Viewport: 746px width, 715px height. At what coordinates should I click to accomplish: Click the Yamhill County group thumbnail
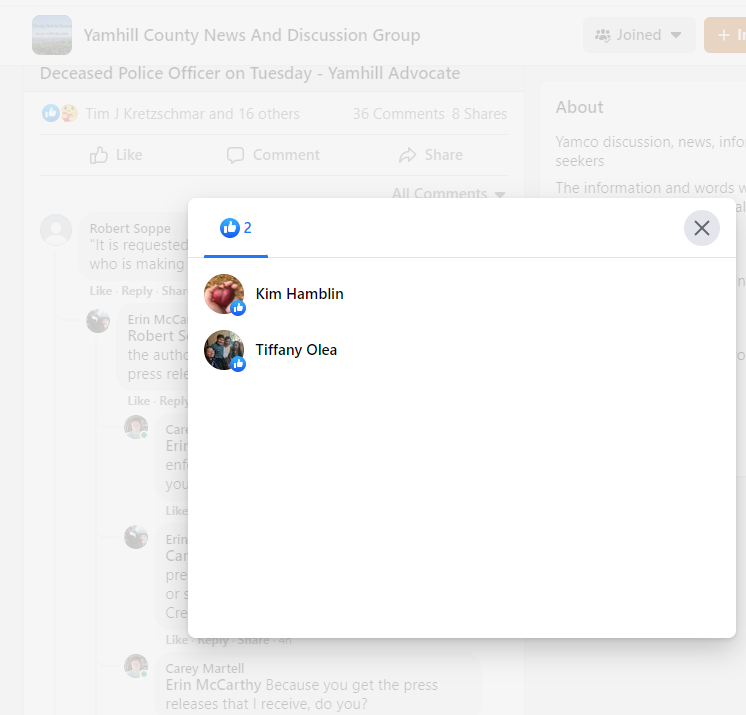[52, 35]
